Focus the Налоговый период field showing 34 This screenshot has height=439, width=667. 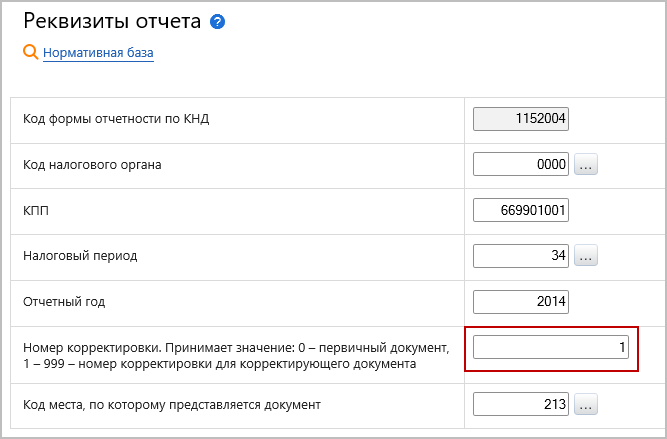click(x=521, y=256)
